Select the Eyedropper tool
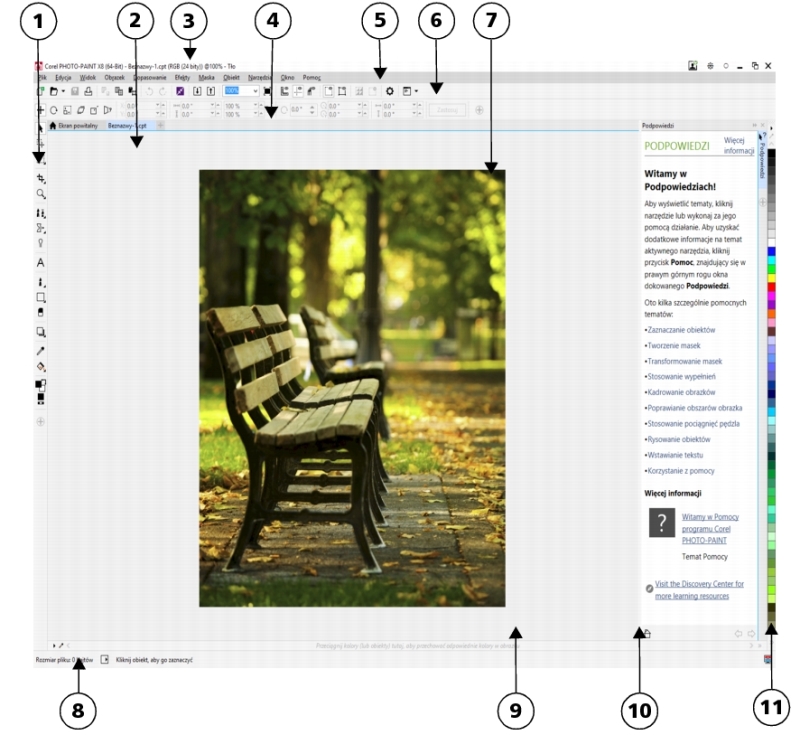Image resolution: width=800 pixels, height=735 pixels. [41, 350]
